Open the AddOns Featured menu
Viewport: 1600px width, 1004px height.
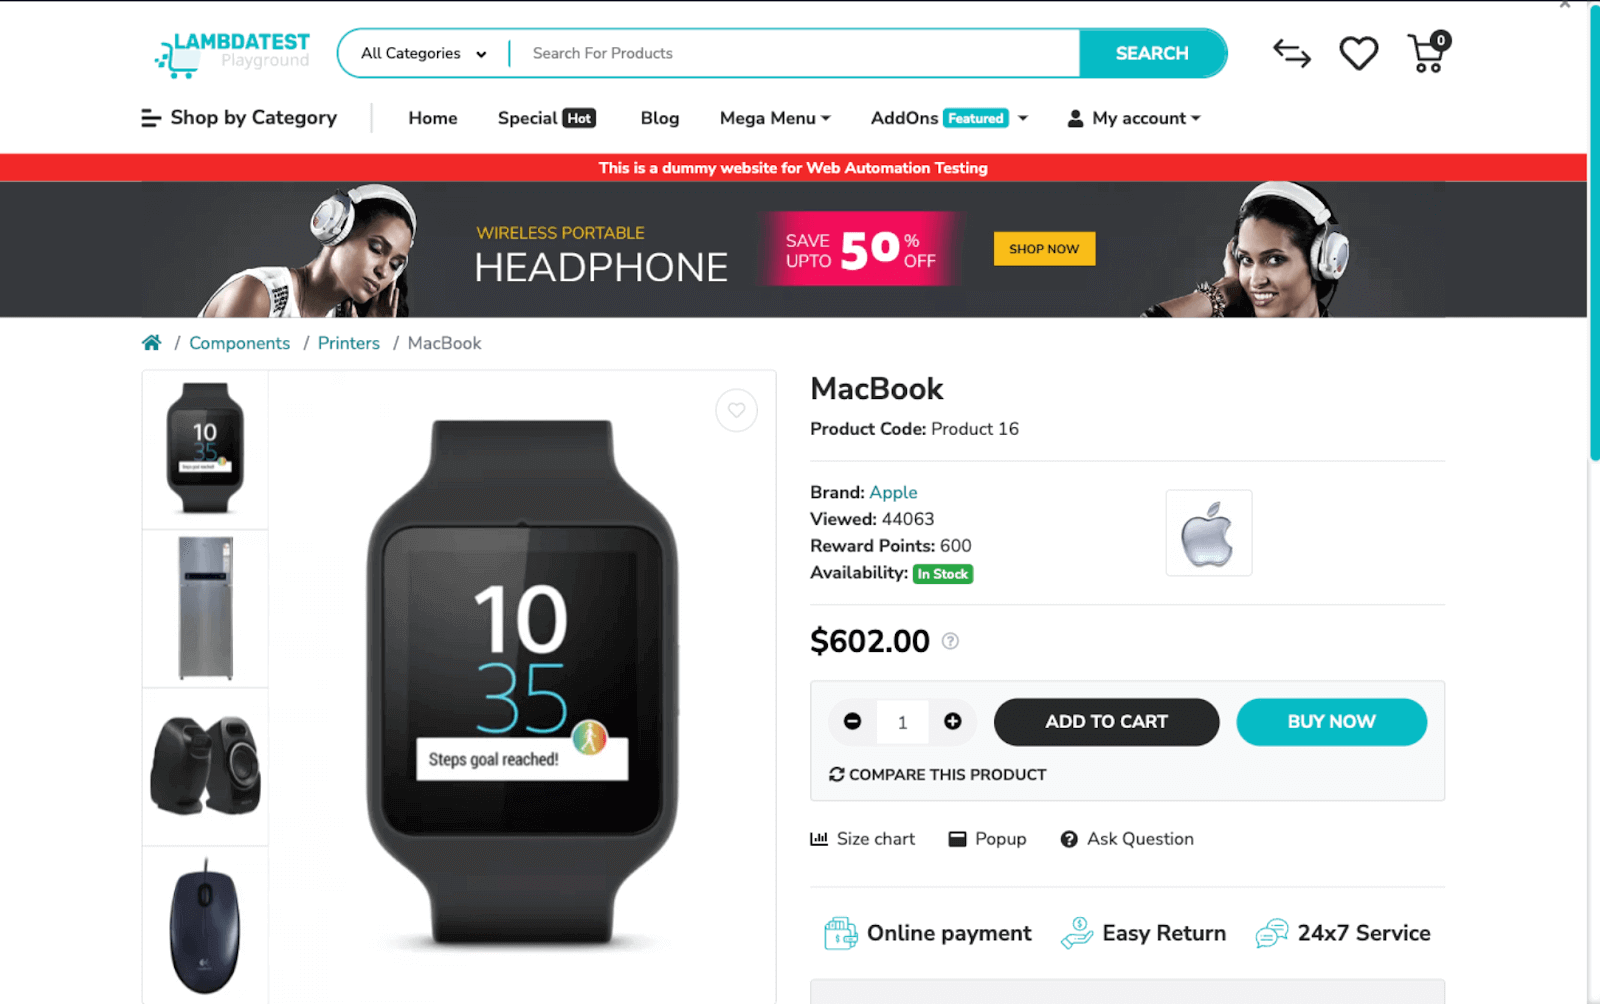tap(949, 118)
